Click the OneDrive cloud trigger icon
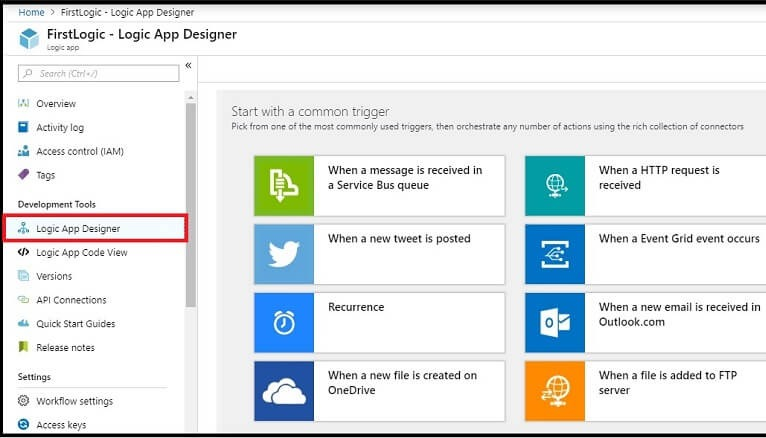Screen dimensions: 766x438 point(284,391)
